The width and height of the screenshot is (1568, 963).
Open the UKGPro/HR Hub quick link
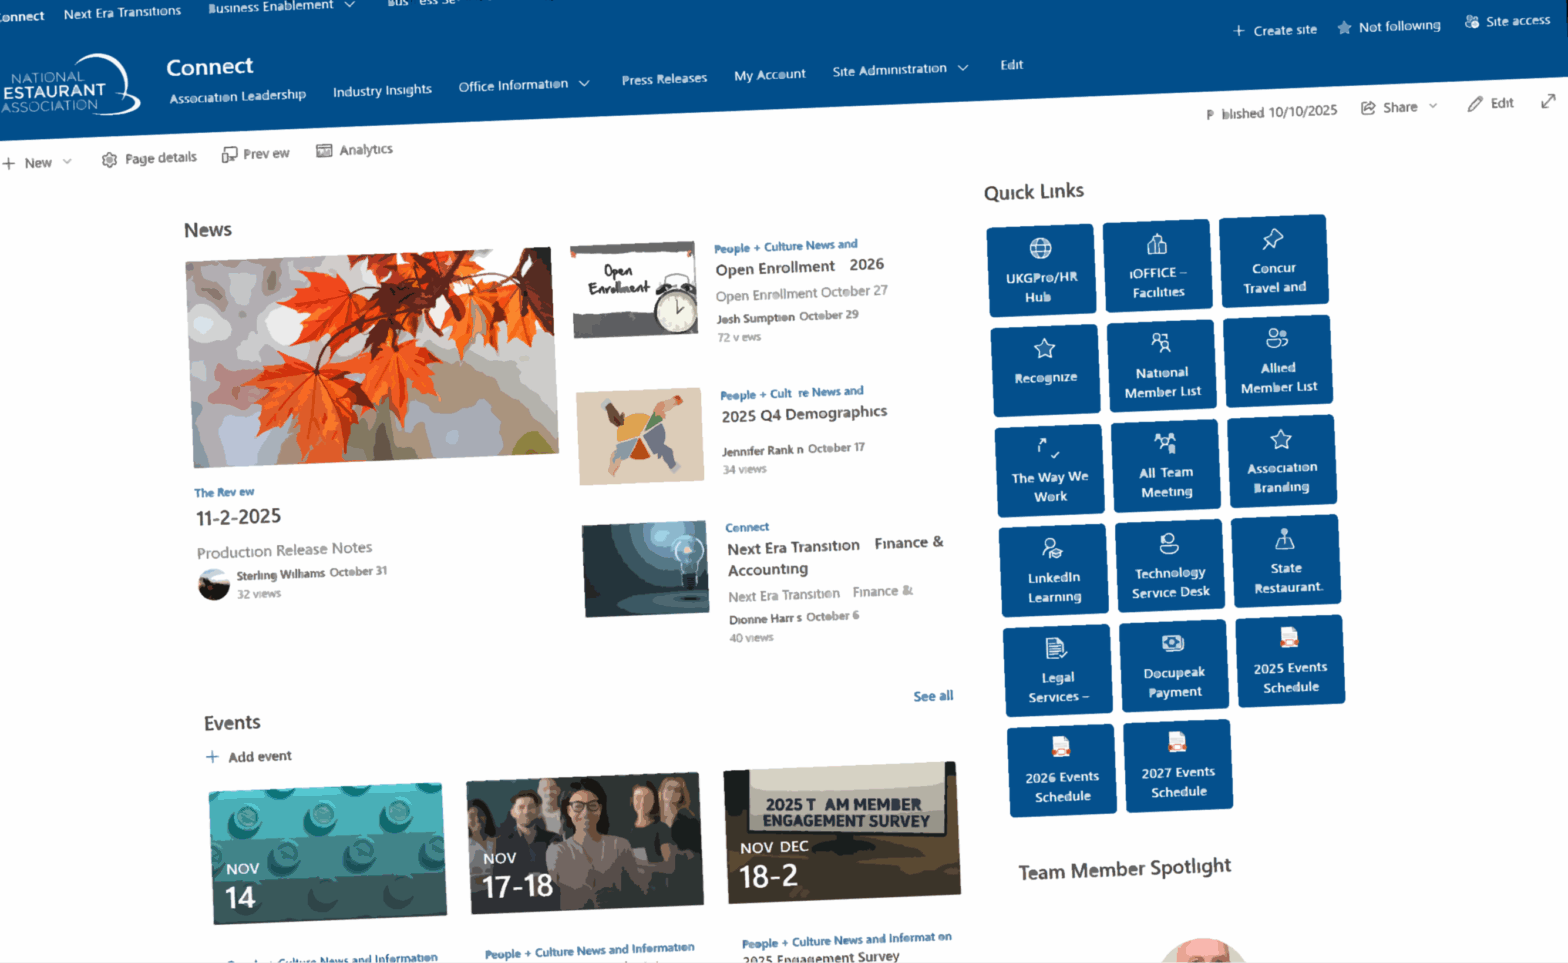pos(1040,270)
